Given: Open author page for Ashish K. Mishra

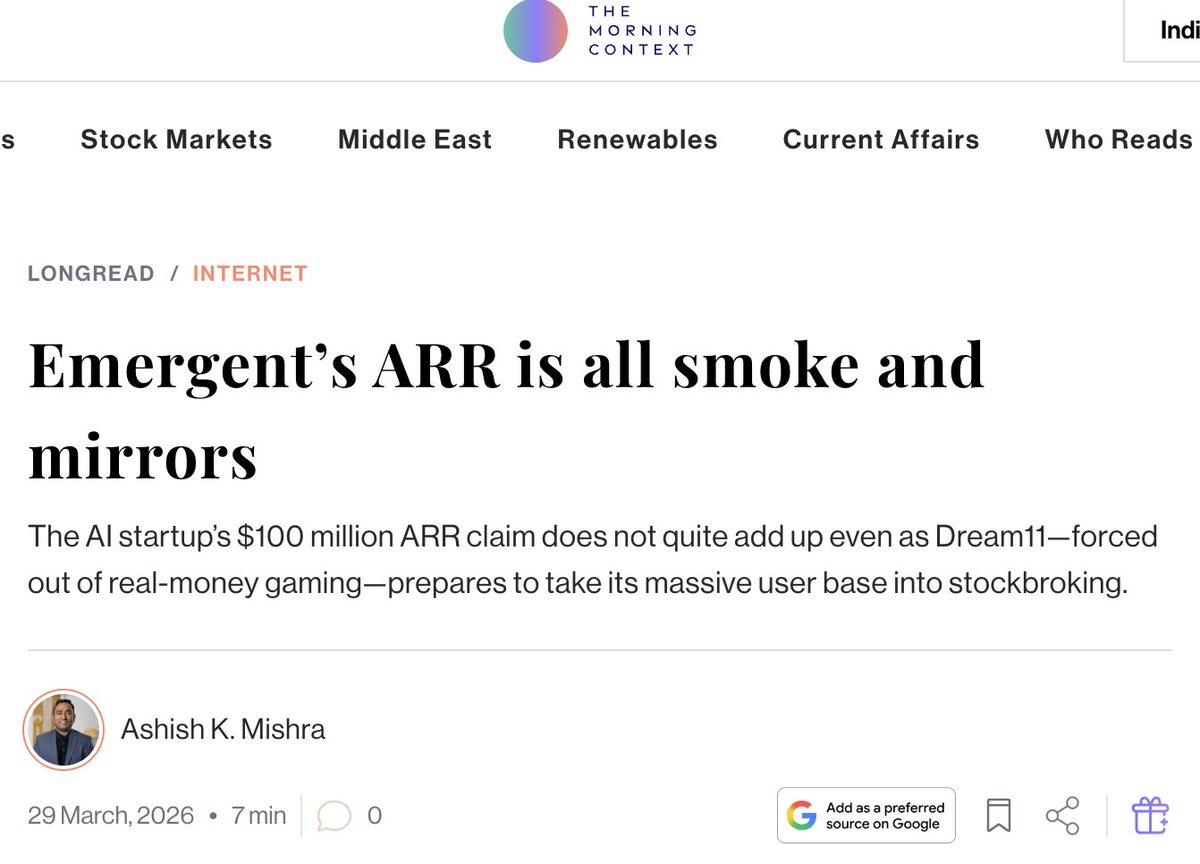Looking at the screenshot, I should coord(223,729).
